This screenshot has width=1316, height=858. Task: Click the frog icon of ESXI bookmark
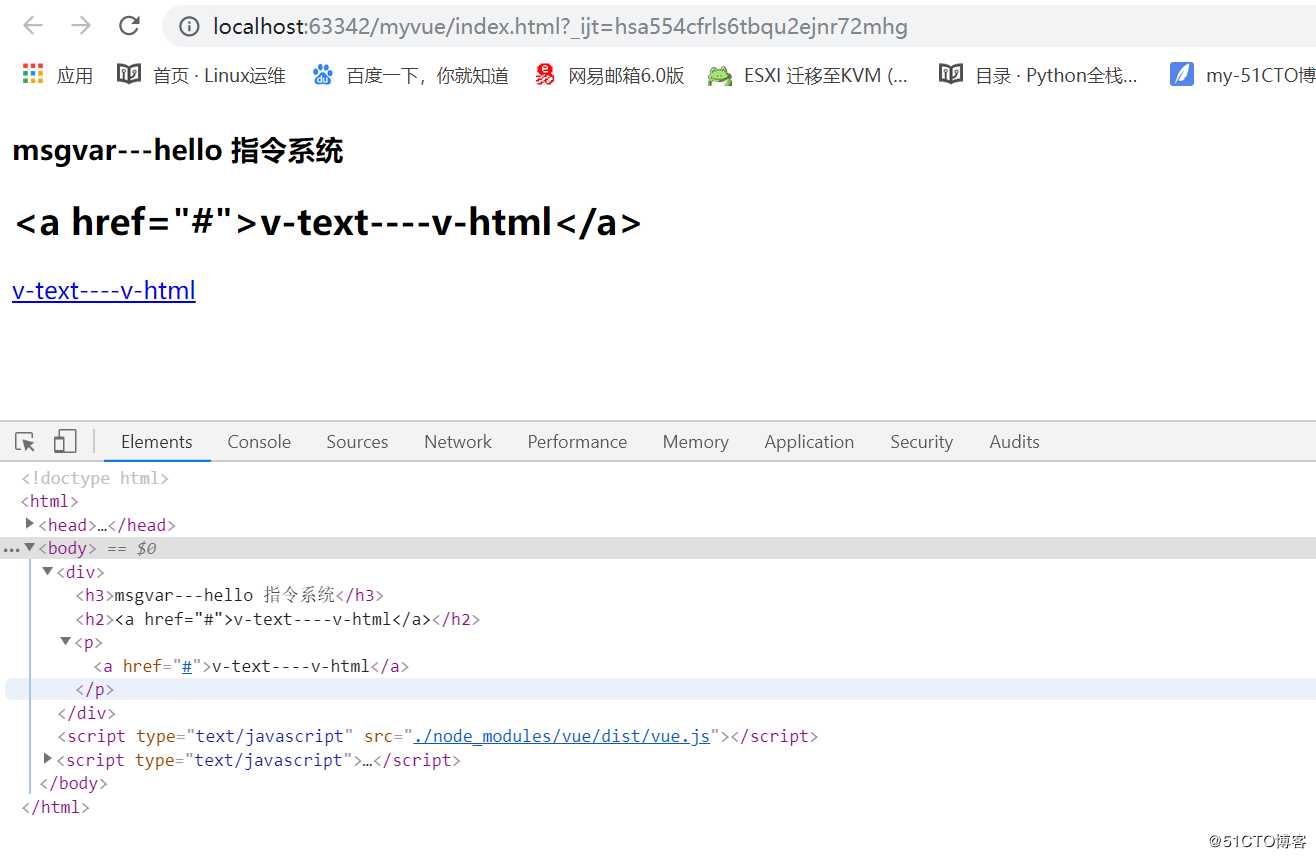tap(720, 75)
